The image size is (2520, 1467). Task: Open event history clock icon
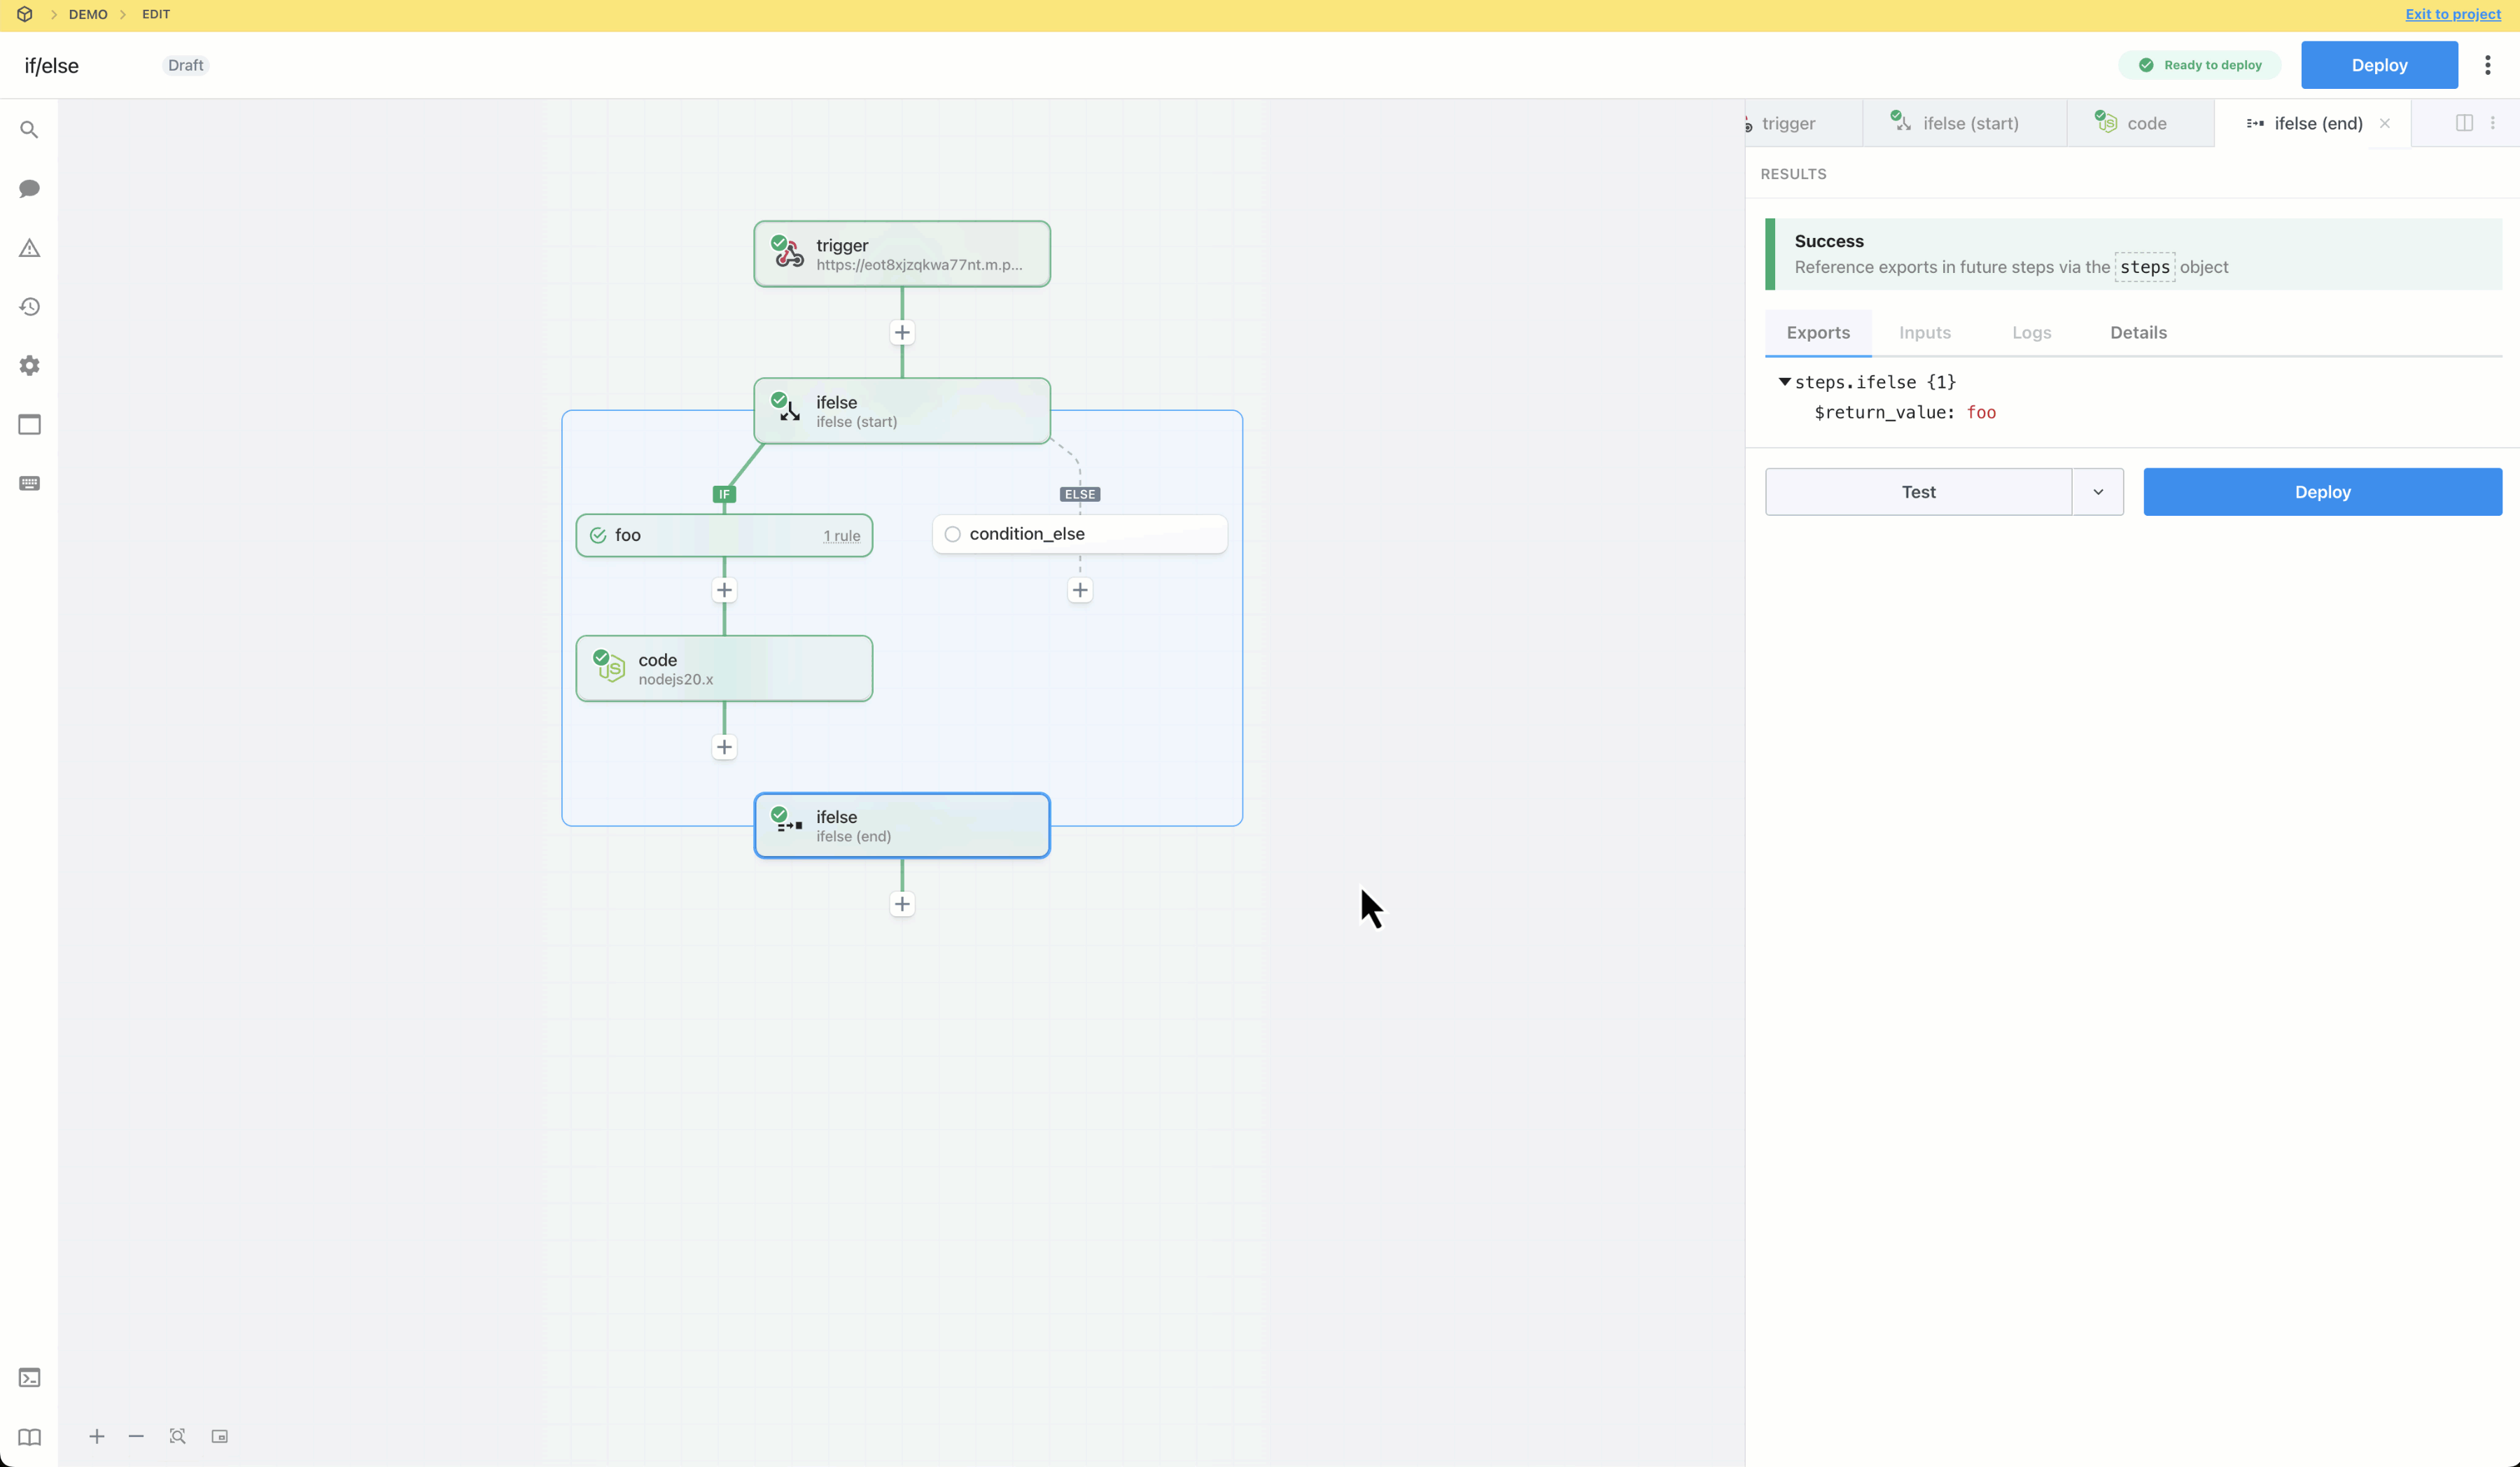coord(29,307)
